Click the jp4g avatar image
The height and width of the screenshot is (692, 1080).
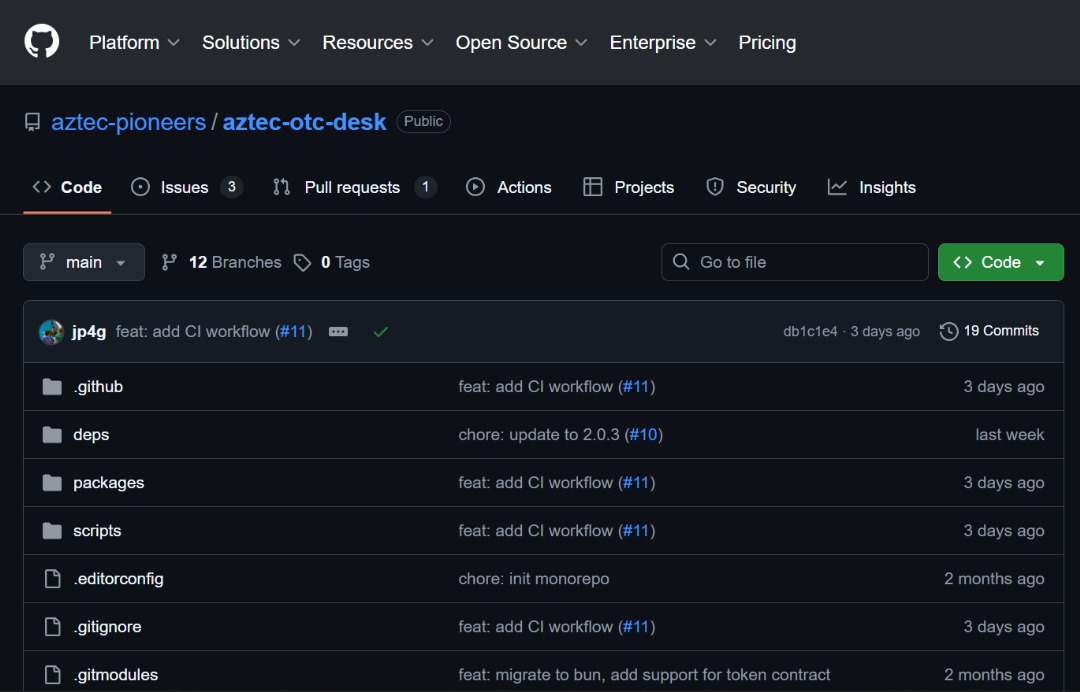52,332
